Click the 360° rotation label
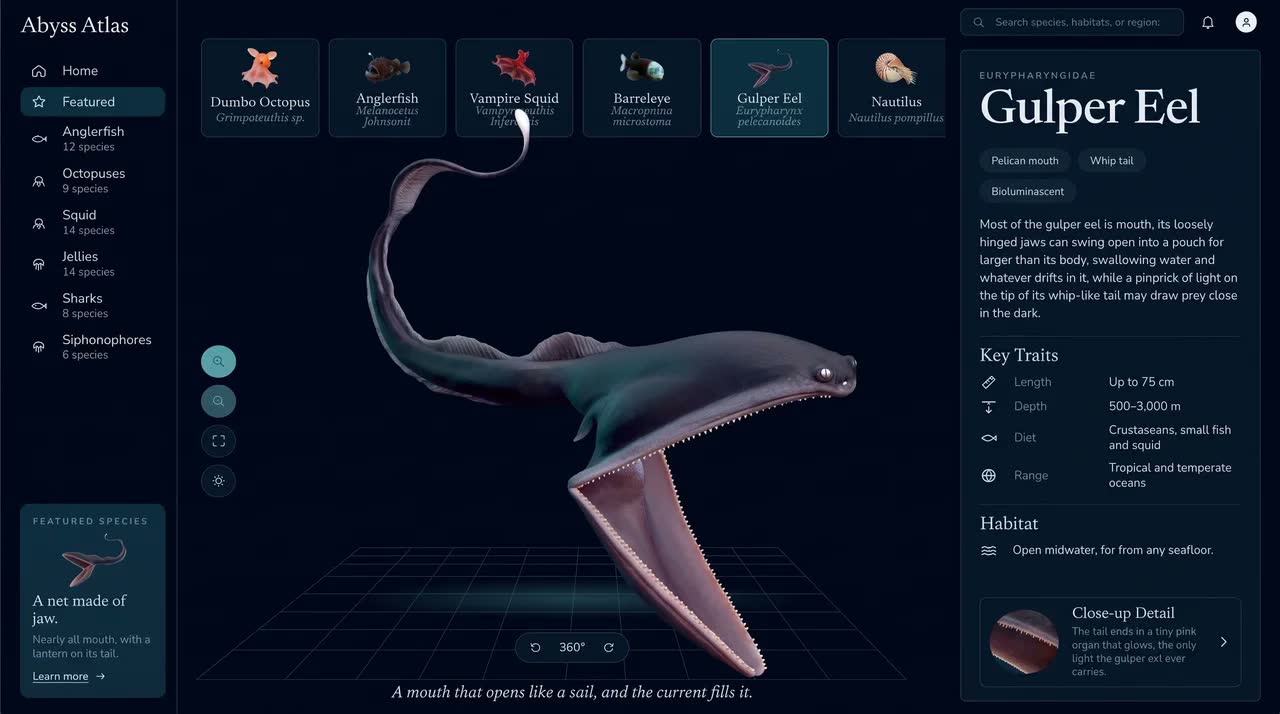Image resolution: width=1280 pixels, height=714 pixels. pyautogui.click(x=572, y=647)
